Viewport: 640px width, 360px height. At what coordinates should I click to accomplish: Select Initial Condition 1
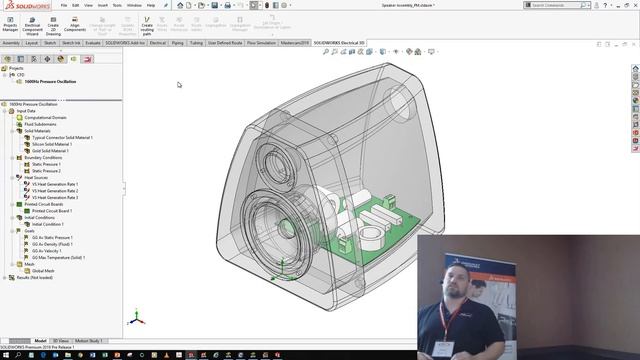click(x=47, y=224)
